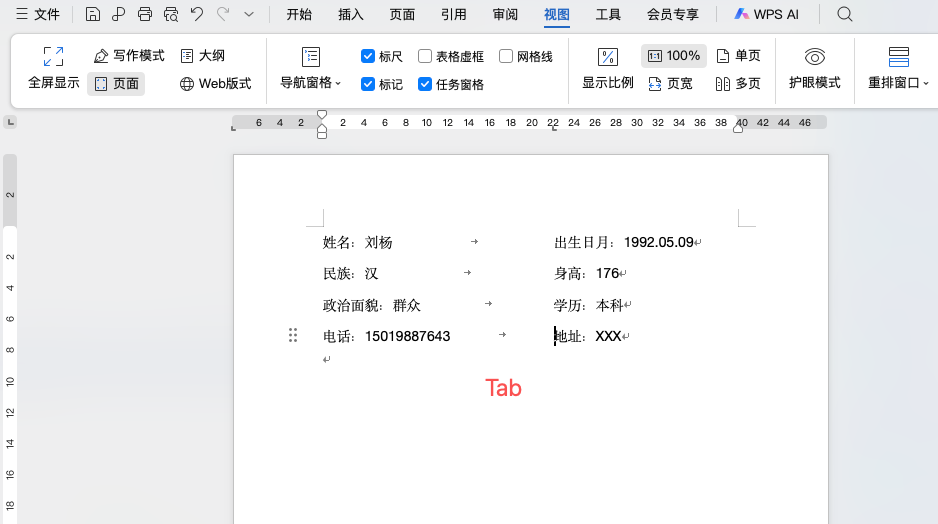Viewport: 938px width, 524px height.
Task: Click the tab stop type selector
Action: coord(10,123)
